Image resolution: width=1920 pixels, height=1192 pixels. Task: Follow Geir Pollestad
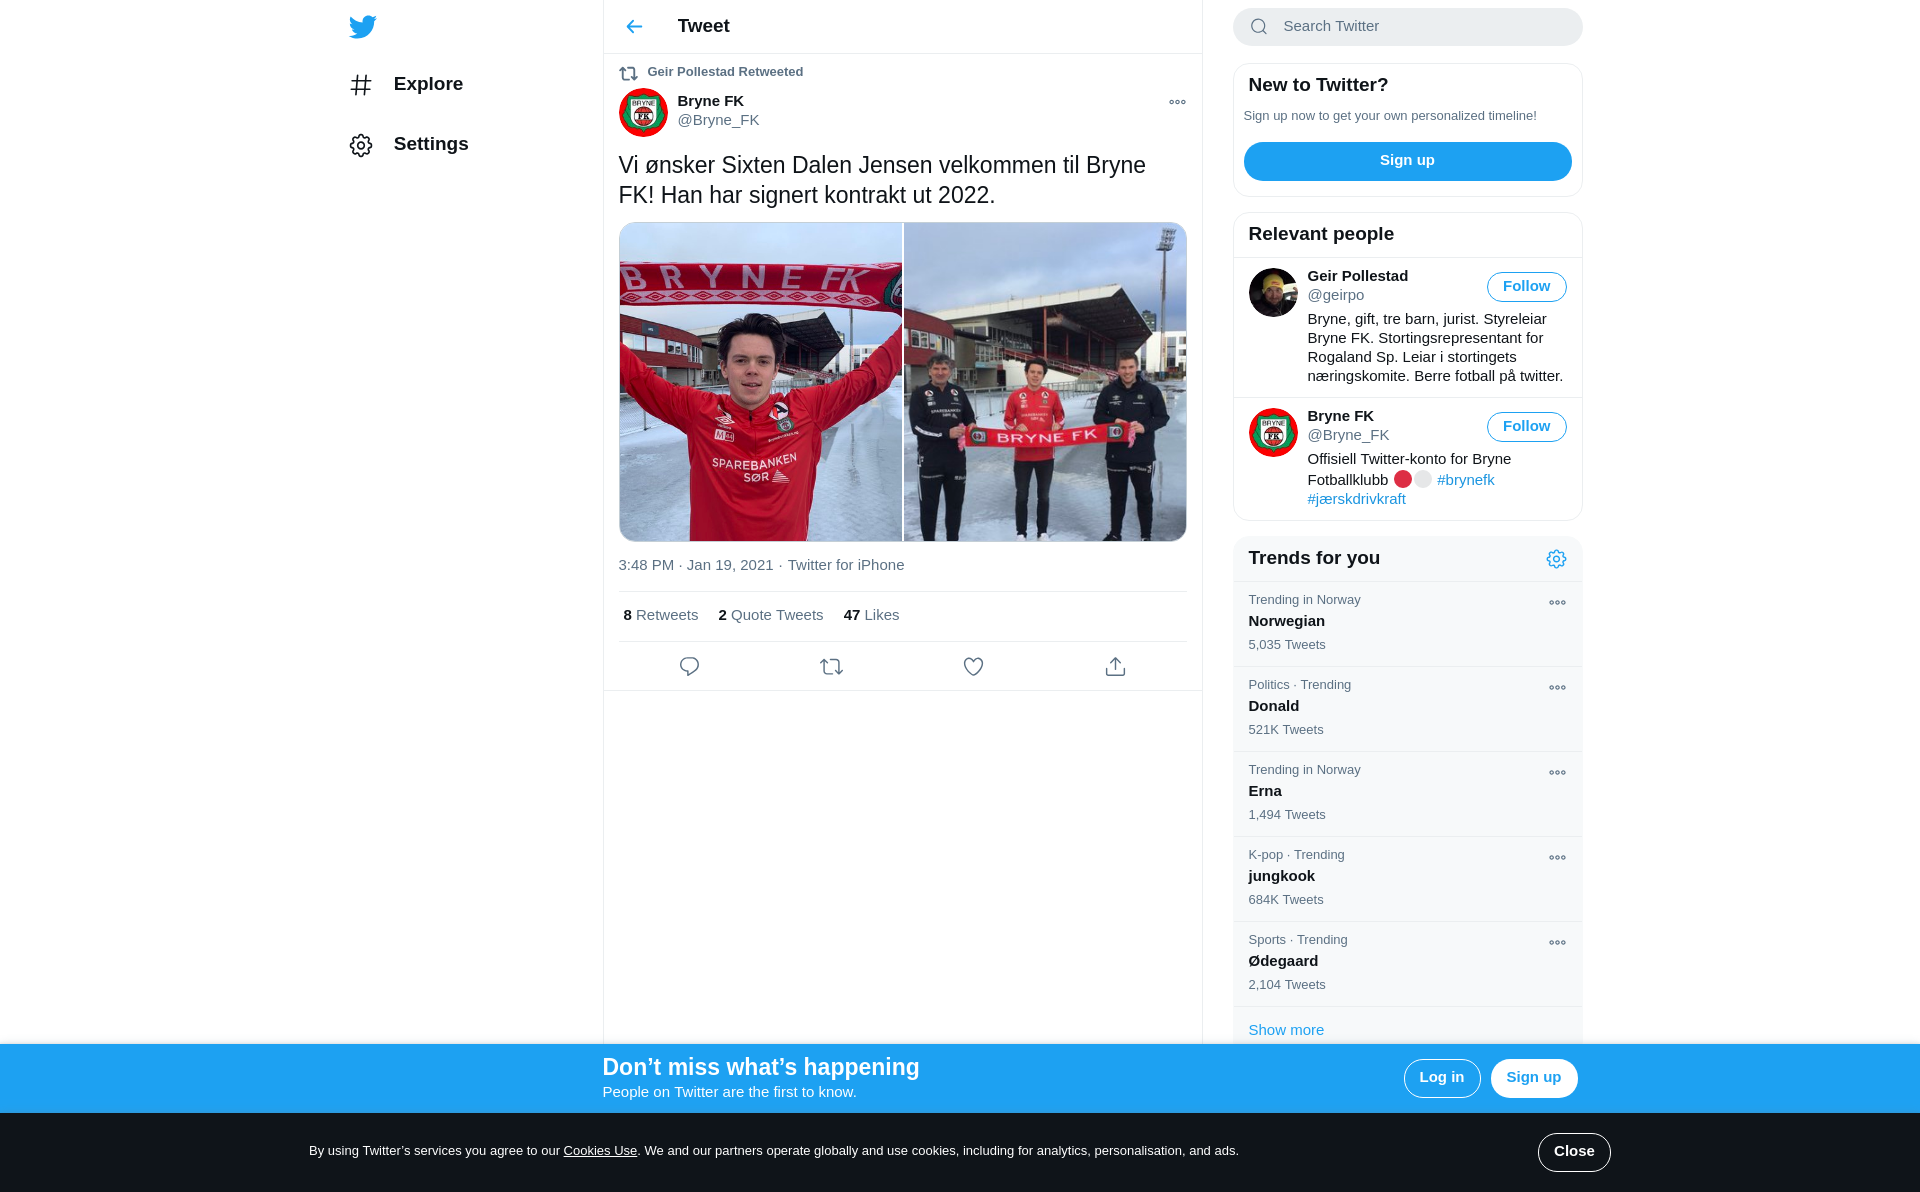(x=1526, y=287)
